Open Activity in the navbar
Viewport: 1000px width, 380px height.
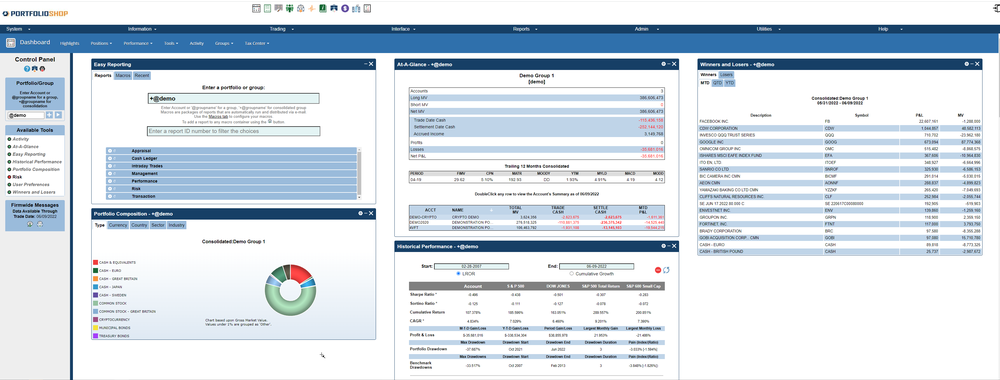(196, 43)
